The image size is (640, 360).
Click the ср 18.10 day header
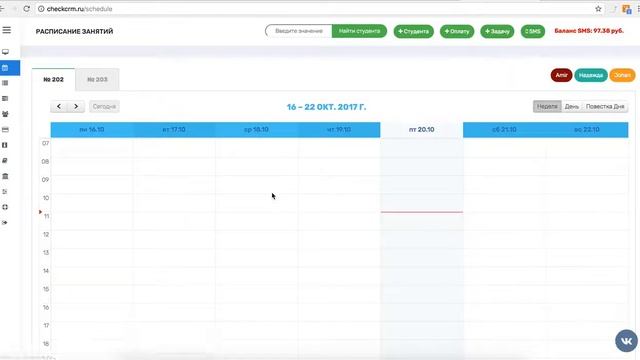[x=256, y=129]
